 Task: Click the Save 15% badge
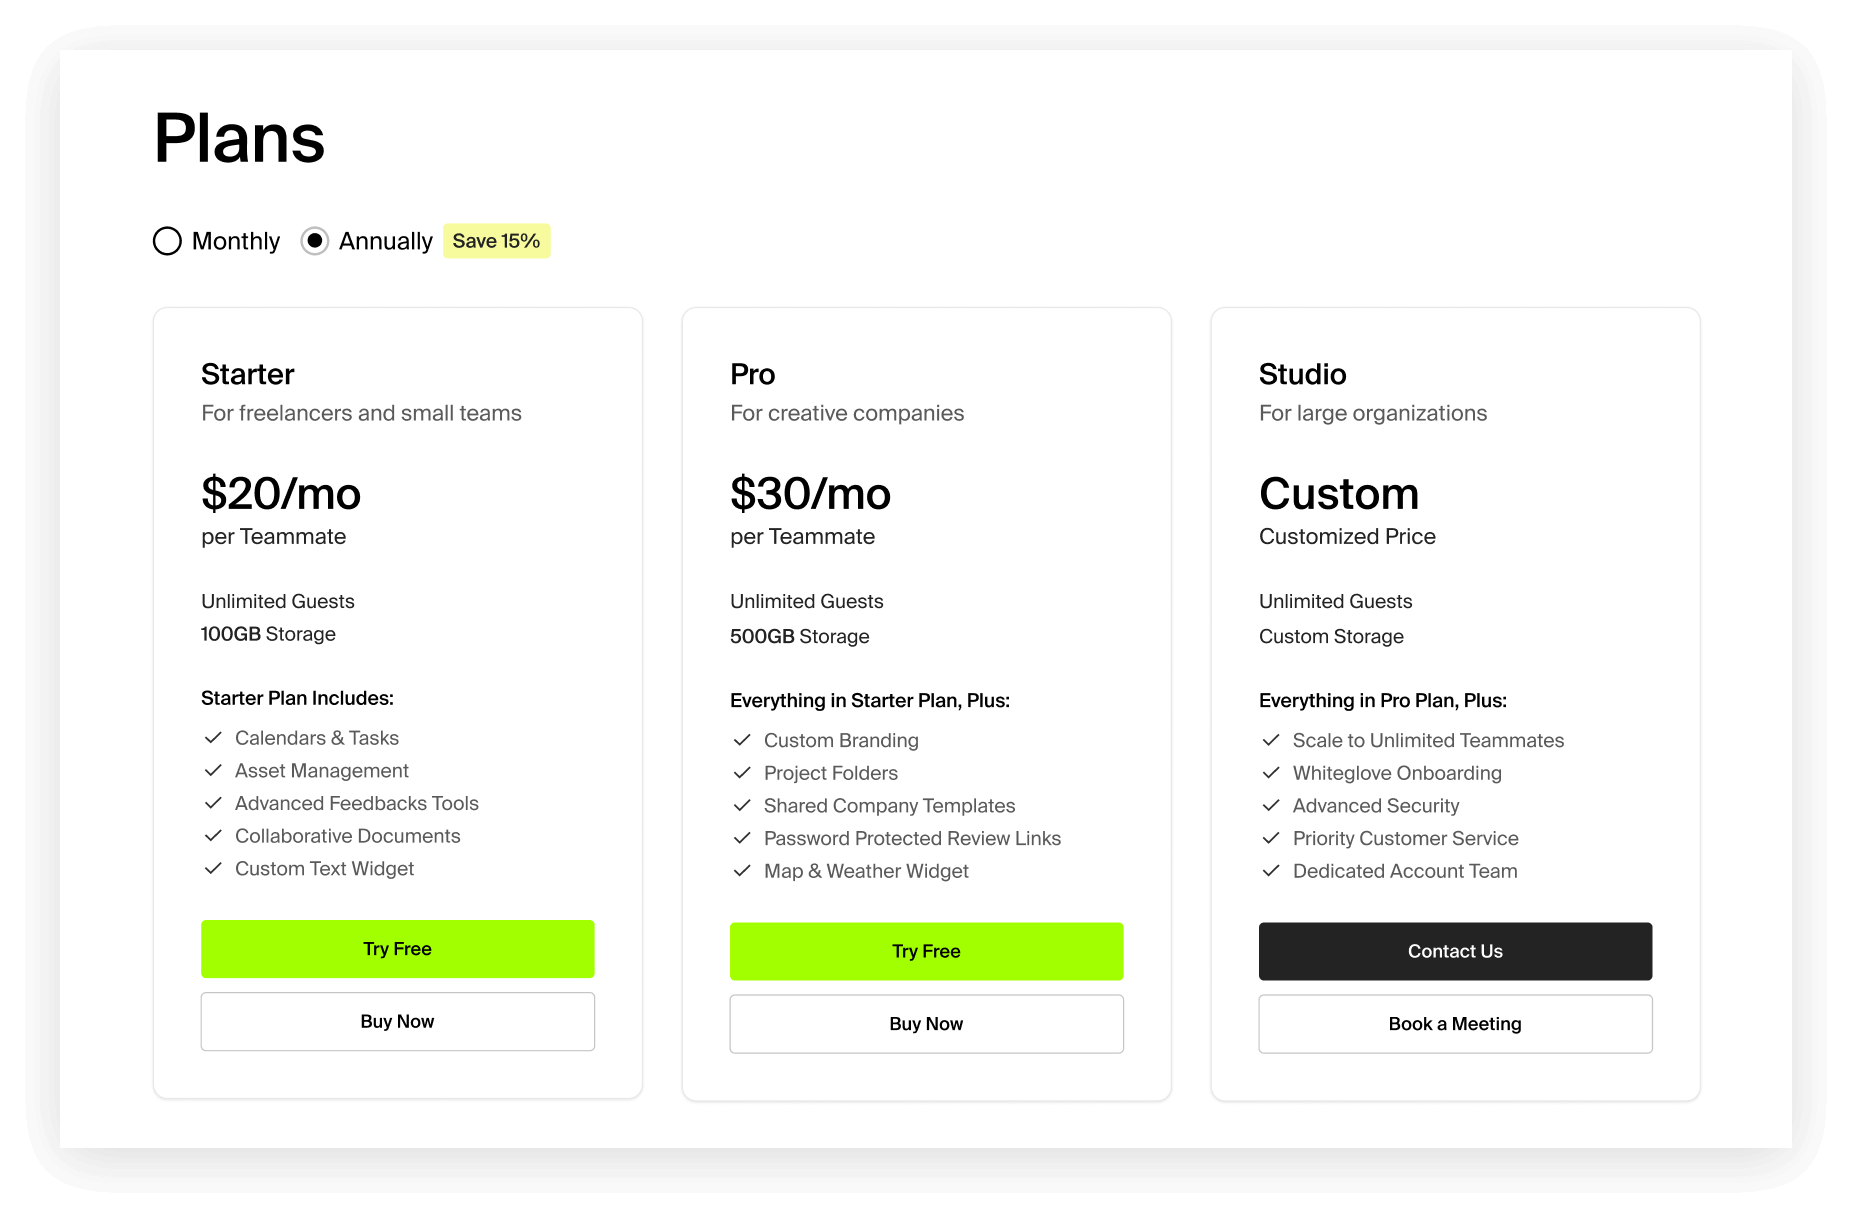(x=496, y=241)
